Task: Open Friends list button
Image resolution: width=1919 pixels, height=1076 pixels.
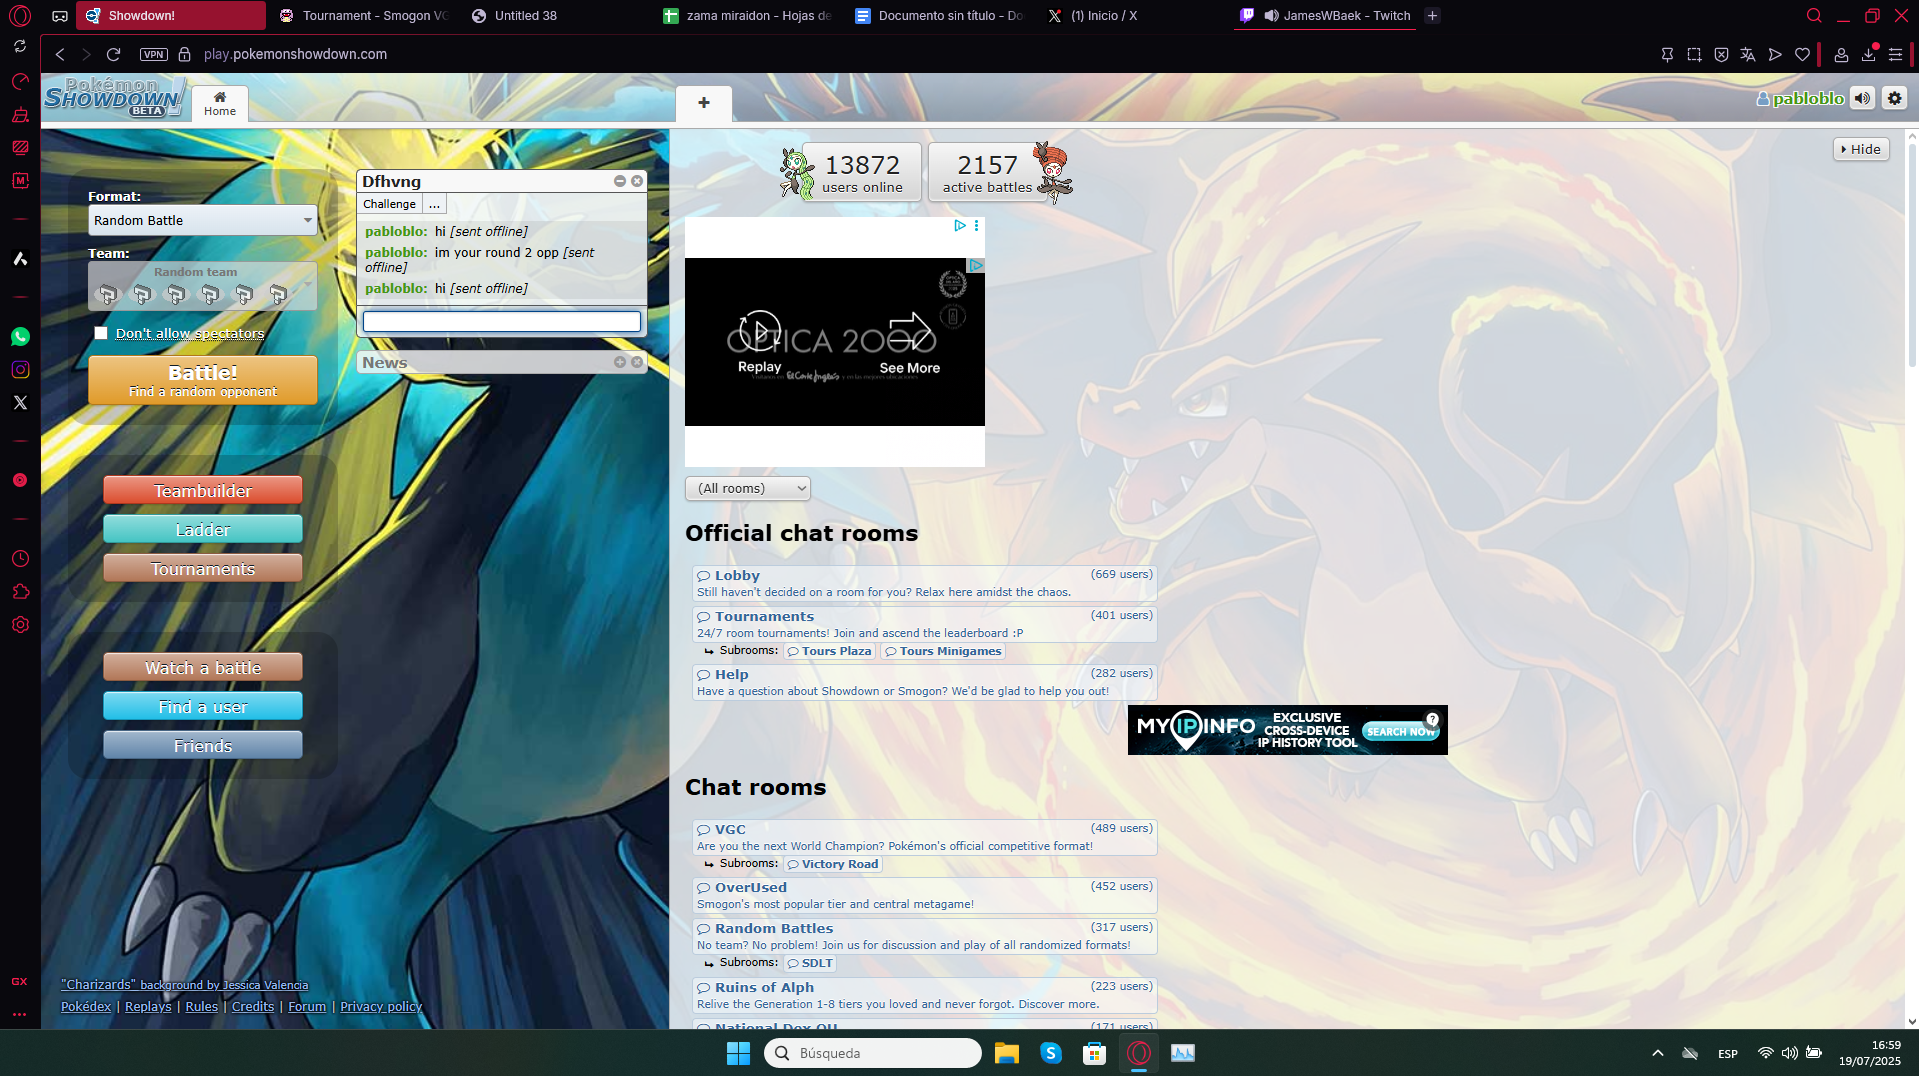Action: [x=203, y=746]
